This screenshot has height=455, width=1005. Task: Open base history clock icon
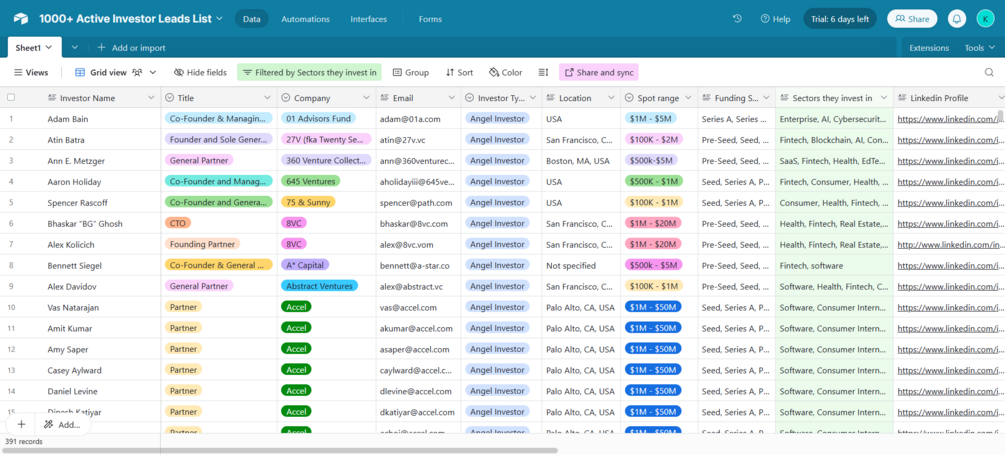pos(737,19)
